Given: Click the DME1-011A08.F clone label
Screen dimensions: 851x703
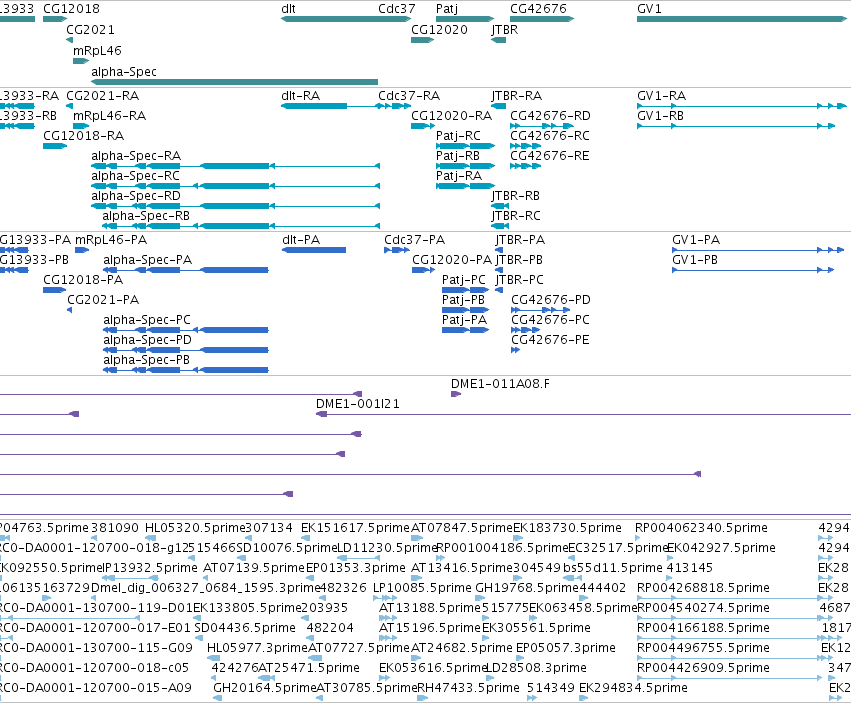Looking at the screenshot, I should pyautogui.click(x=500, y=384).
